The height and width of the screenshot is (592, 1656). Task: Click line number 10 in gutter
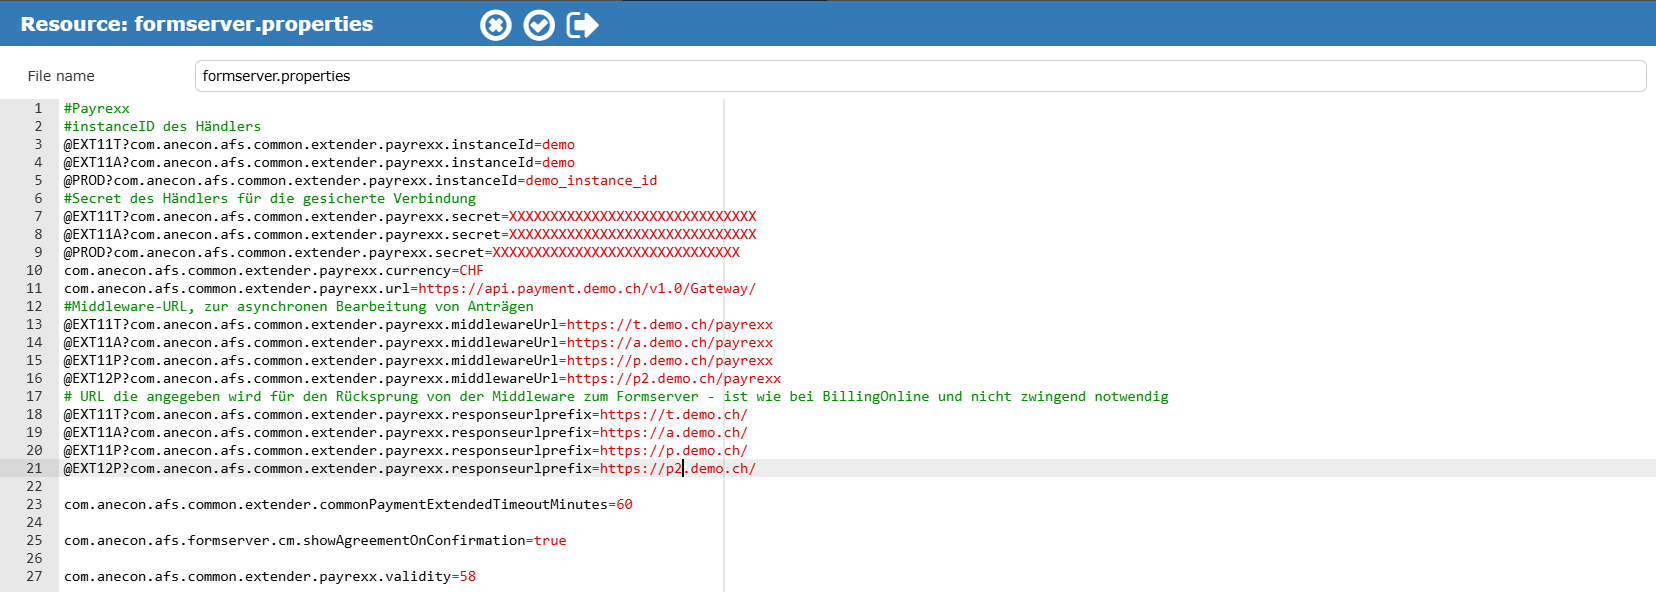[34, 270]
